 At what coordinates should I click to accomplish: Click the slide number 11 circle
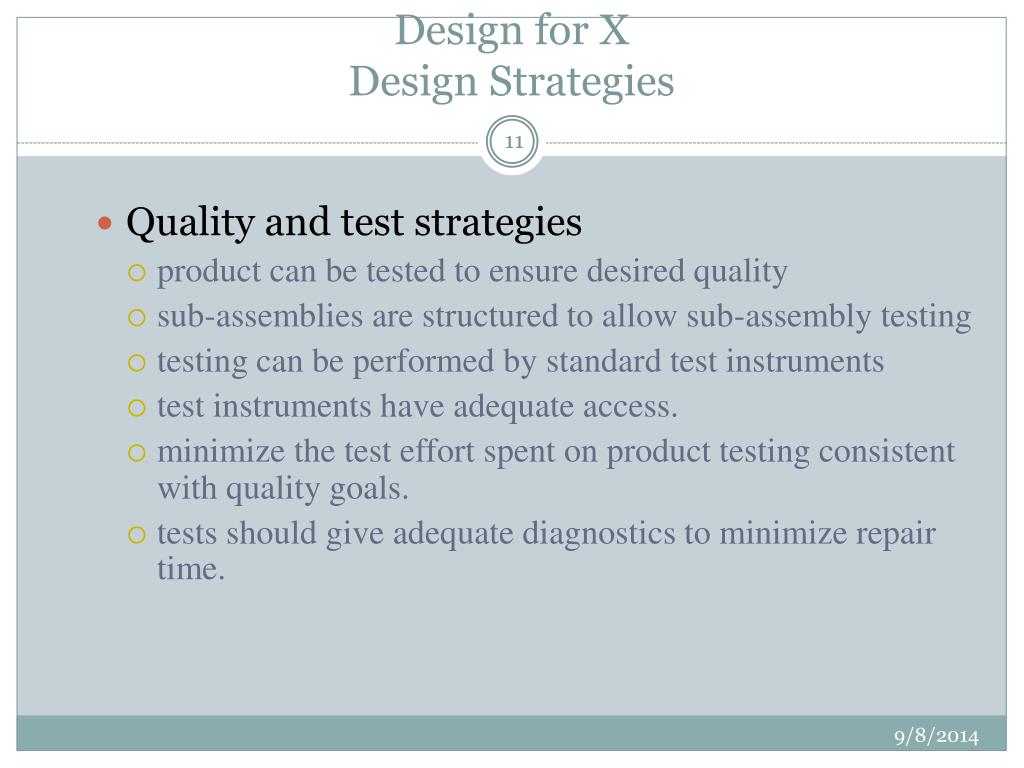click(513, 142)
